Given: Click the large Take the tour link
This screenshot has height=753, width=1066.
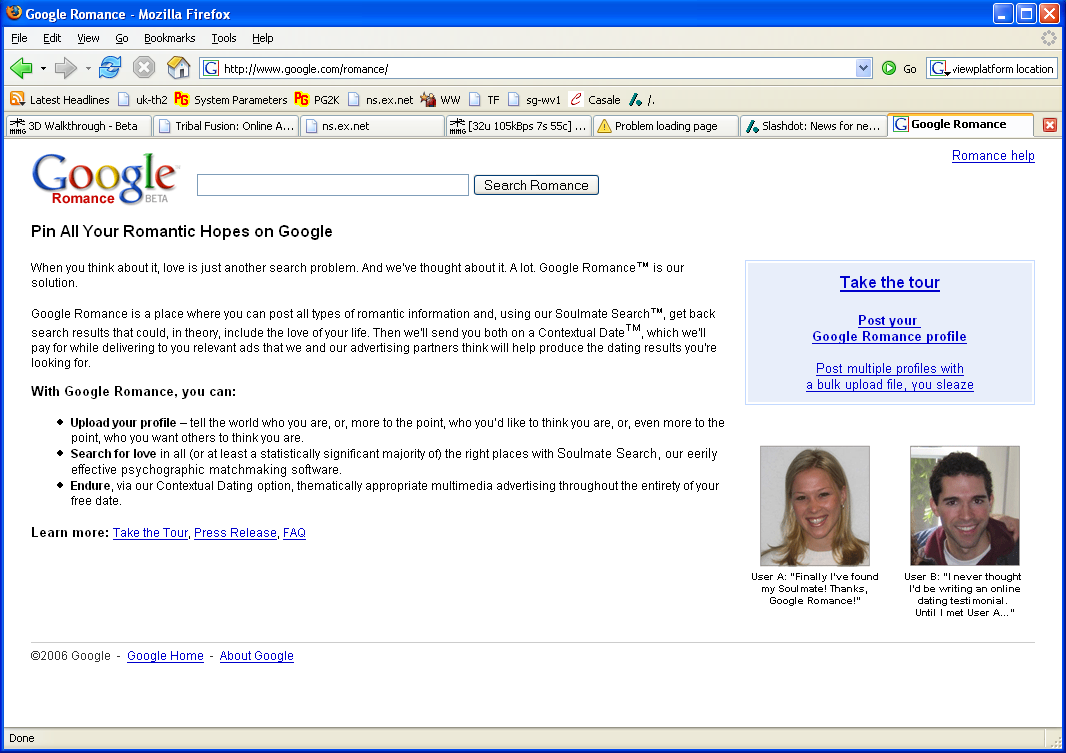Looking at the screenshot, I should click(889, 283).
